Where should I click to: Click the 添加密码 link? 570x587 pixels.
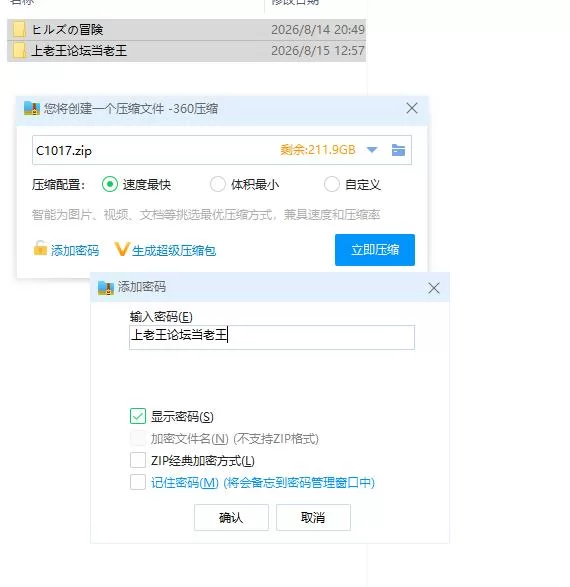[x=75, y=250]
